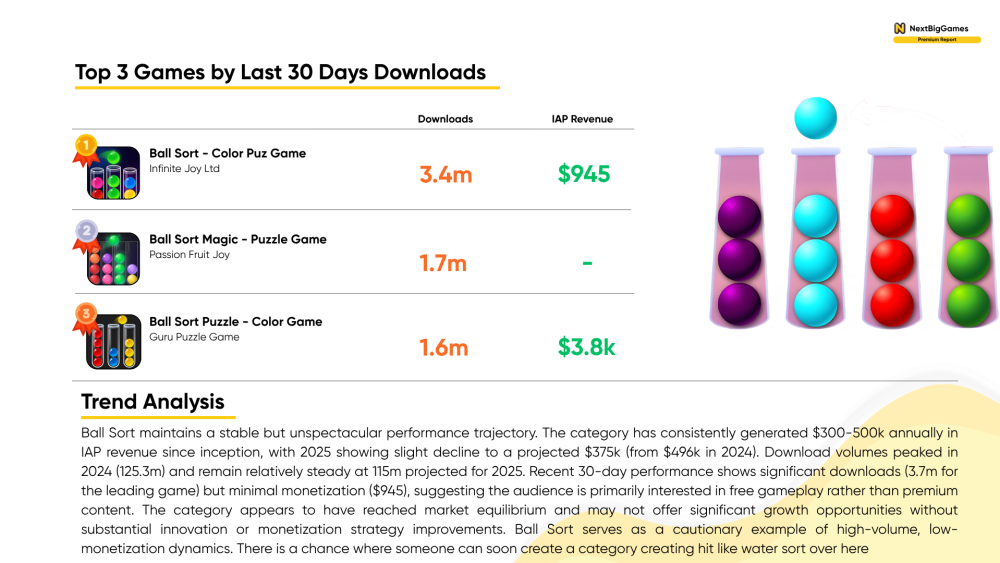Viewport: 1000px width, 563px height.
Task: Click the Downloads column header
Action: coord(445,119)
